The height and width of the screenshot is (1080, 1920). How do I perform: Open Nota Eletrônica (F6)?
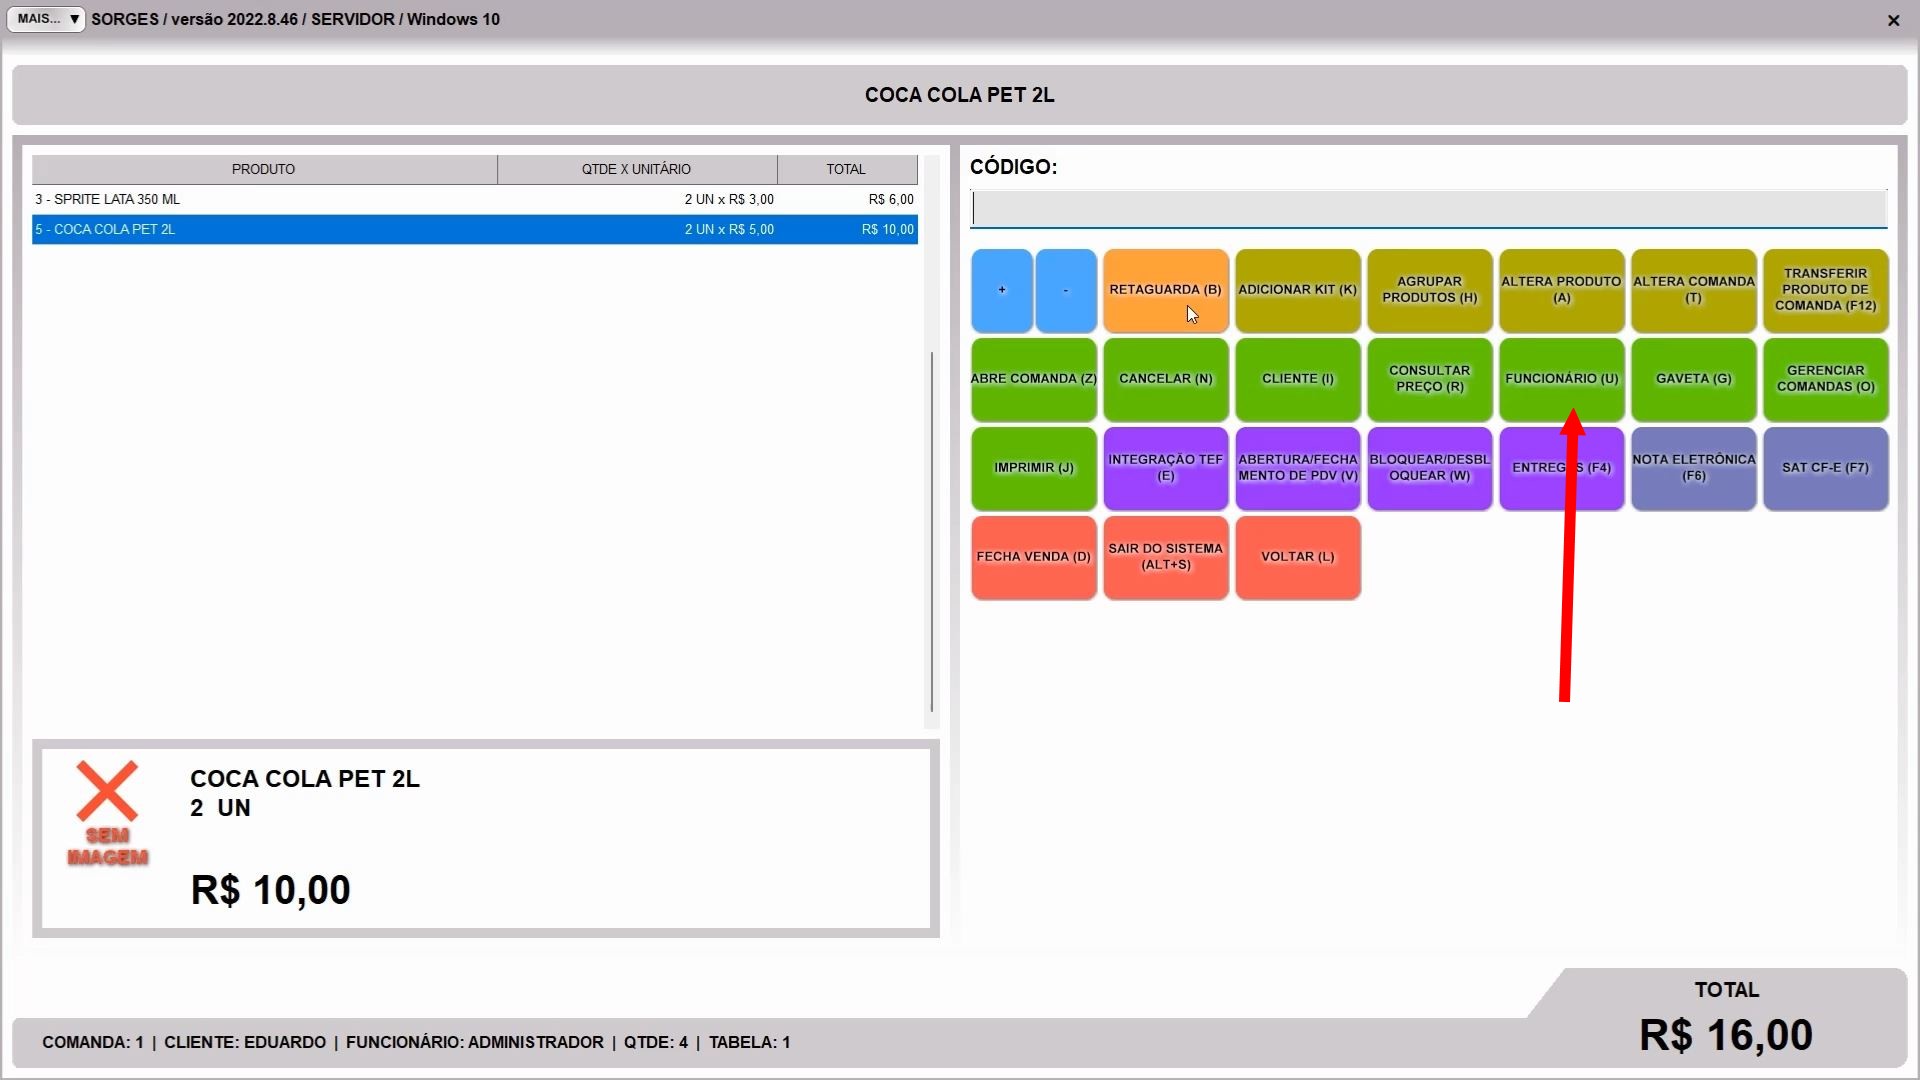(1693, 468)
